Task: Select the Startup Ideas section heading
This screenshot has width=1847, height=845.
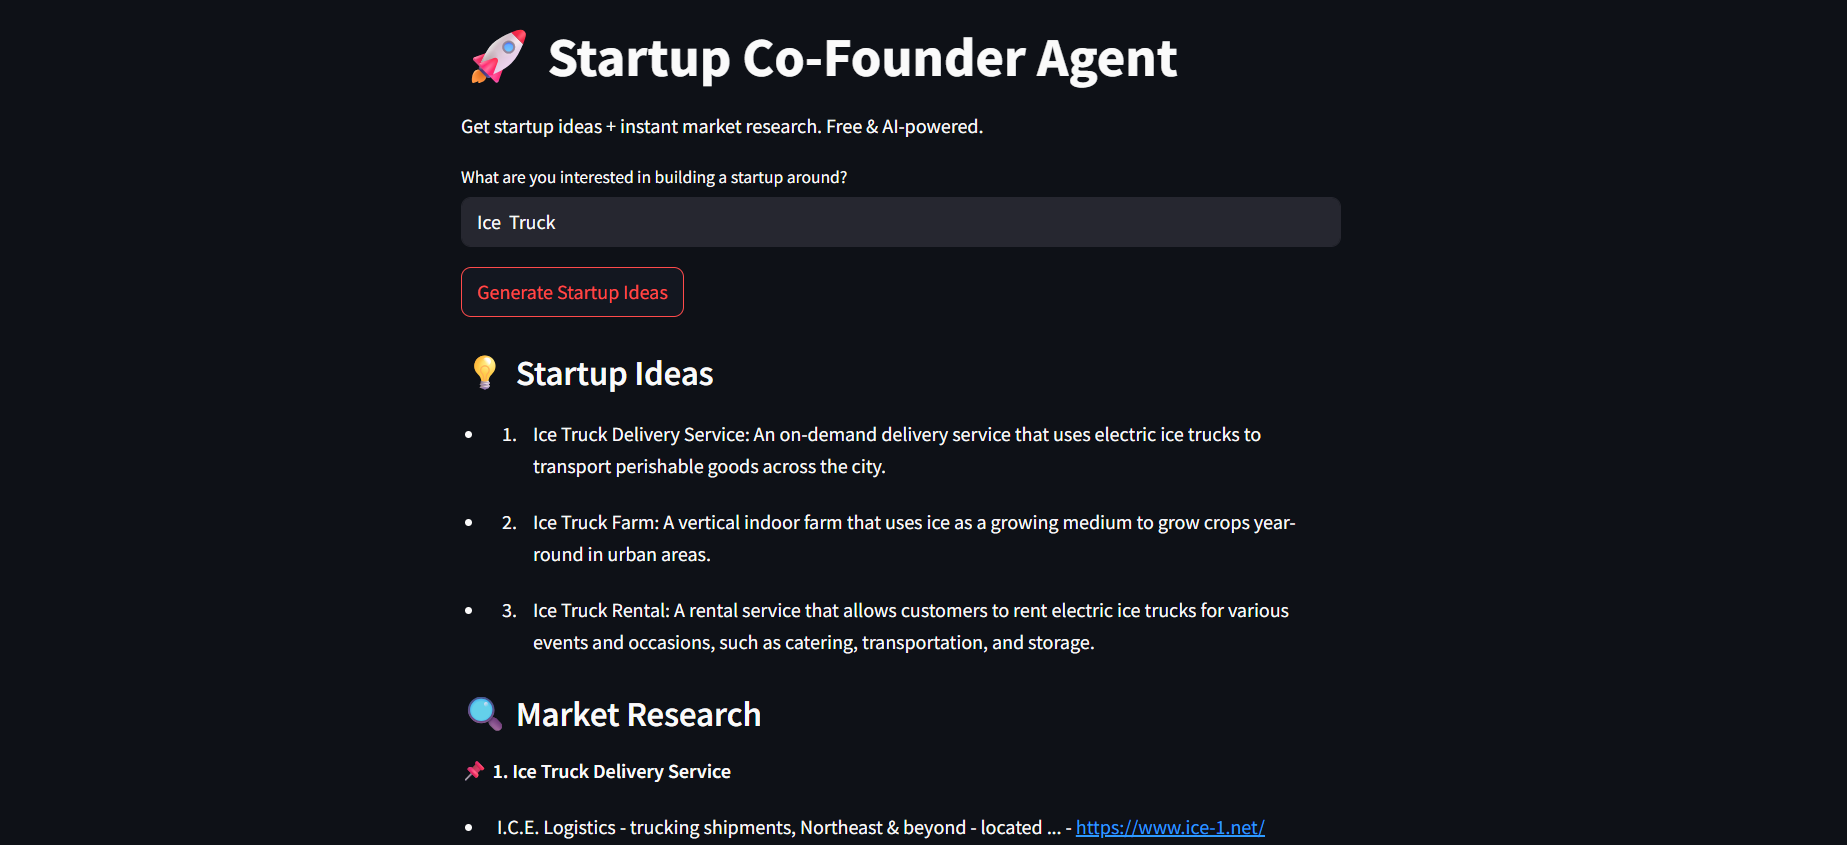Action: pyautogui.click(x=614, y=374)
